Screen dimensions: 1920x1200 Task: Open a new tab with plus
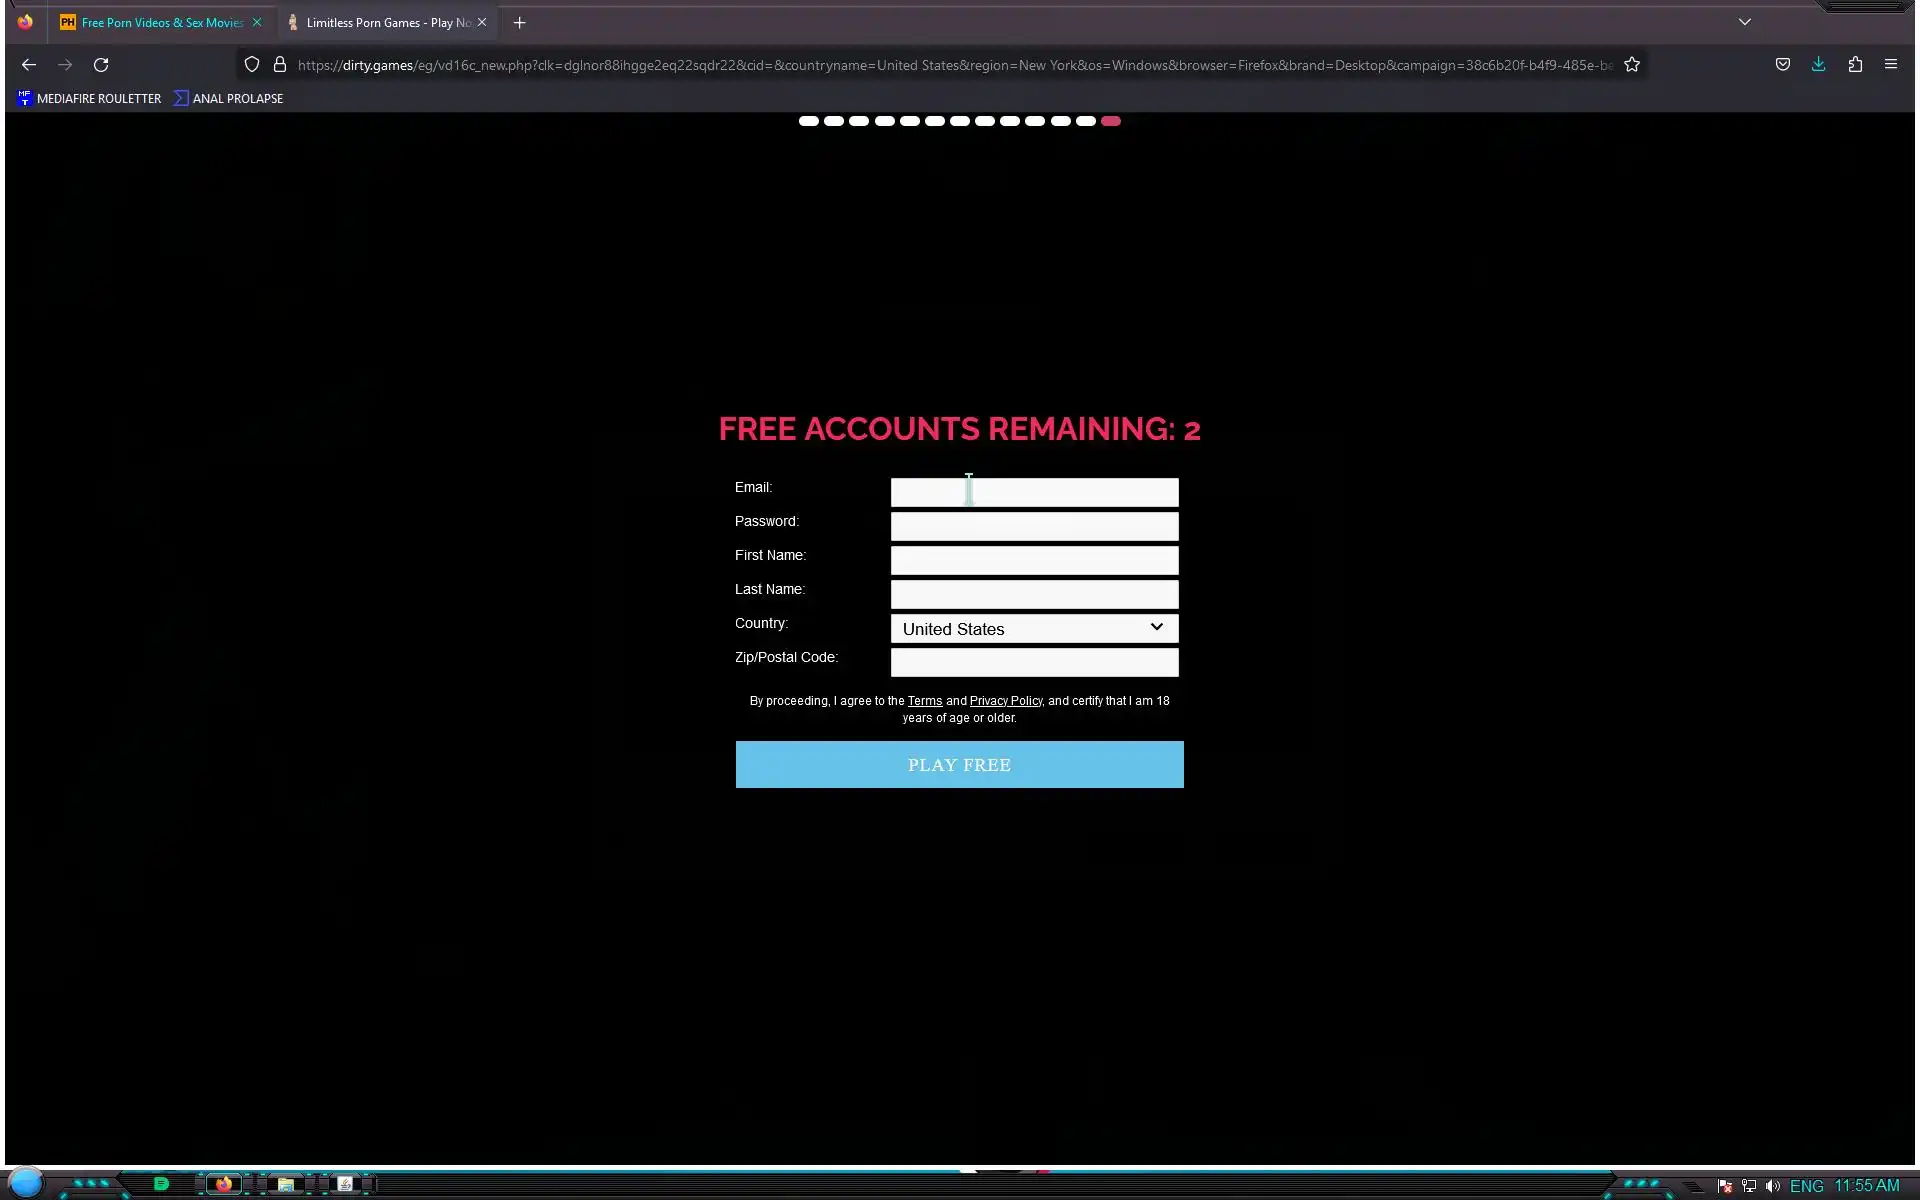pos(519,22)
